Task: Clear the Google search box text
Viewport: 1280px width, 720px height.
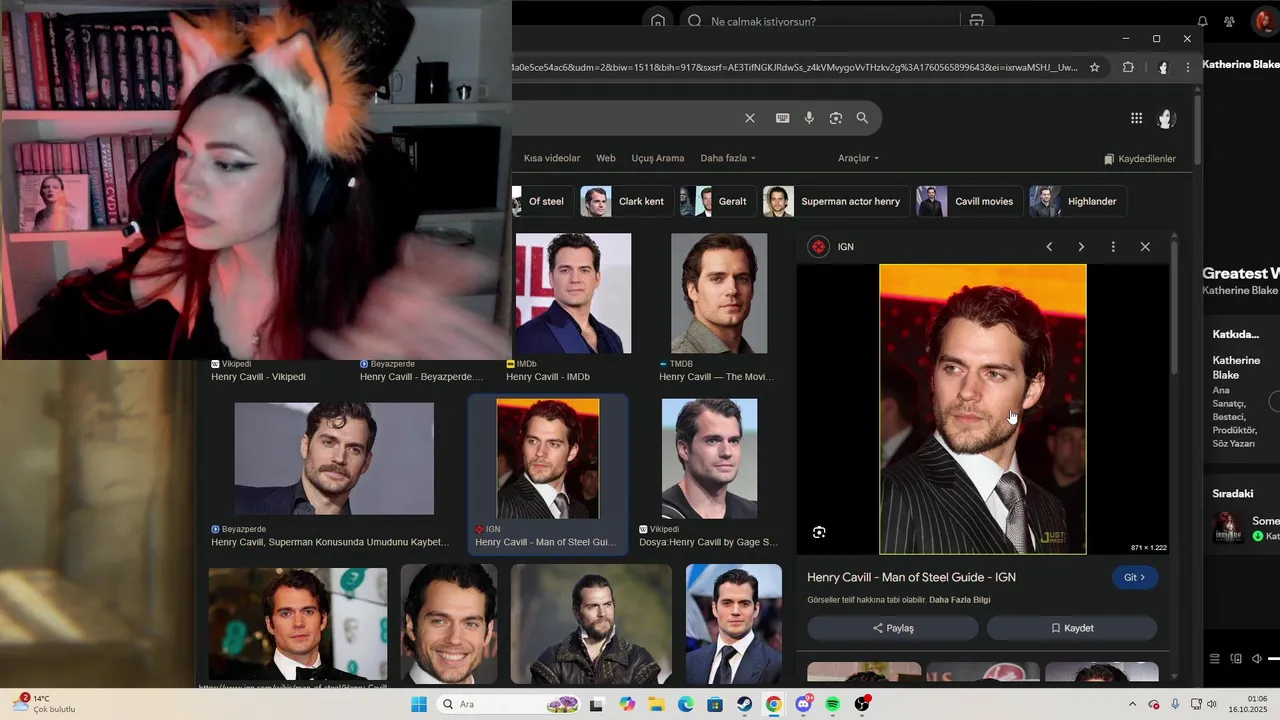Action: pos(750,118)
